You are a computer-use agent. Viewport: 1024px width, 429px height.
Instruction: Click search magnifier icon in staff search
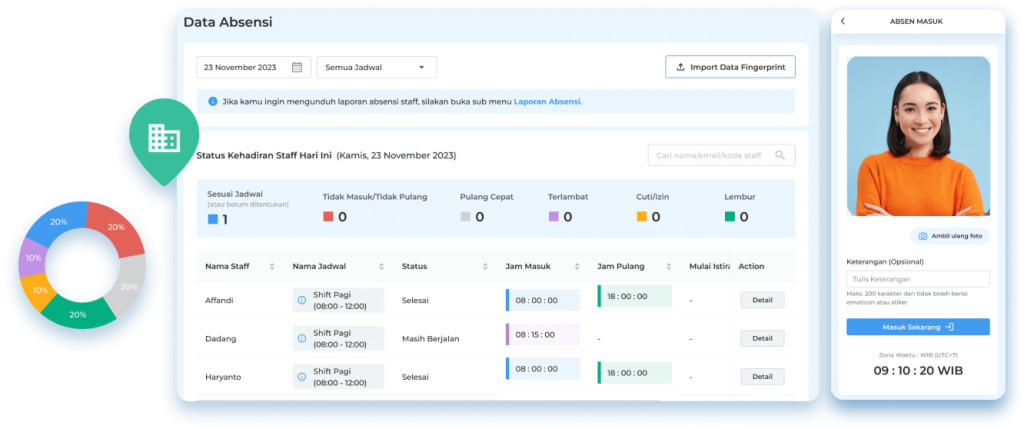point(781,155)
